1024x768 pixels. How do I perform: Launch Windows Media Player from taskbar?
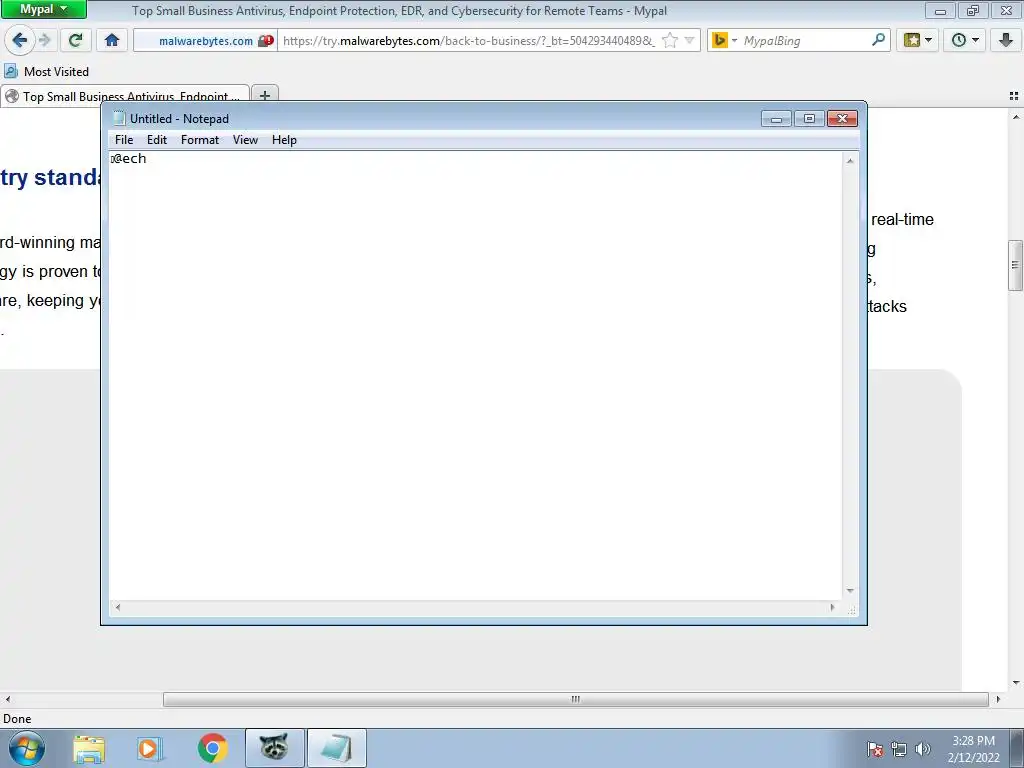tap(150, 748)
